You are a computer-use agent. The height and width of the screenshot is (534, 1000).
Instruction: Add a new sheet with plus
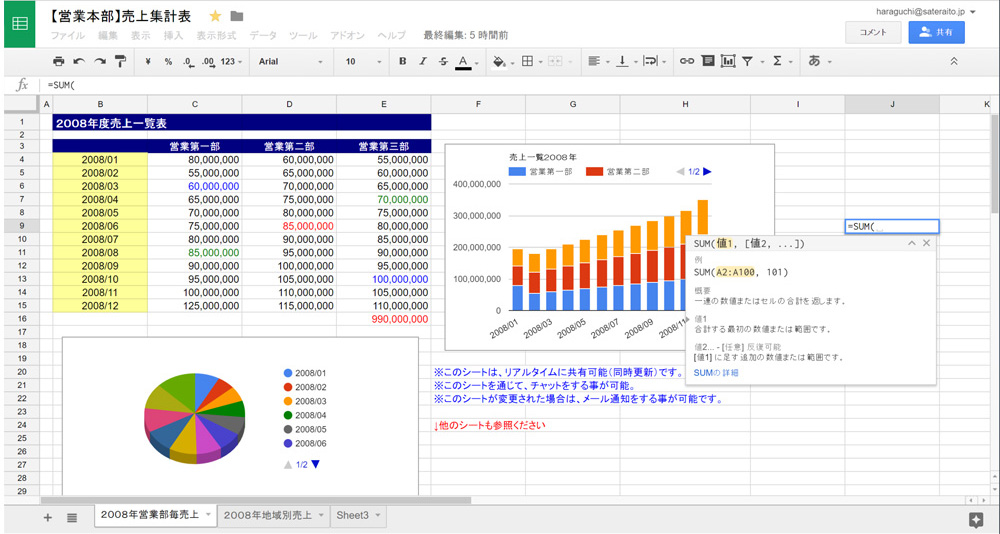[48, 517]
